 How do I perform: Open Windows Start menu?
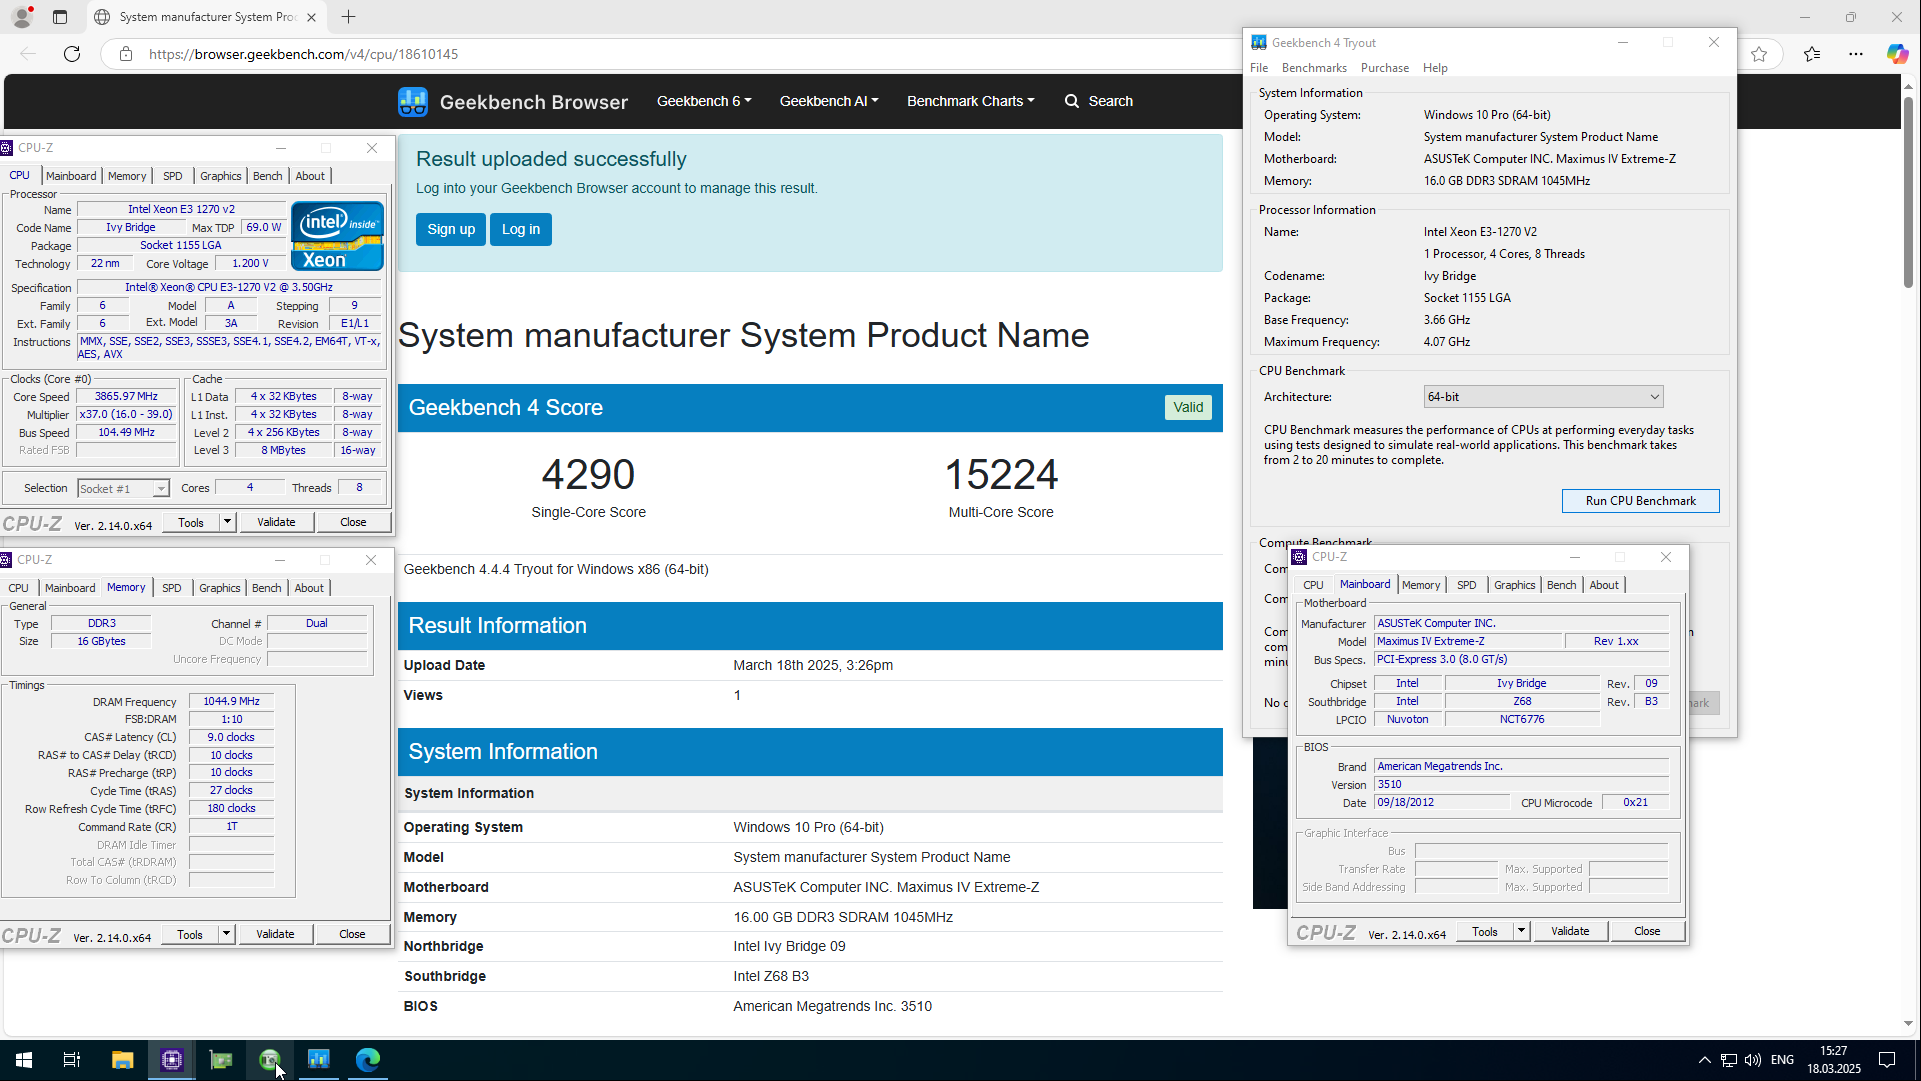(x=24, y=1060)
